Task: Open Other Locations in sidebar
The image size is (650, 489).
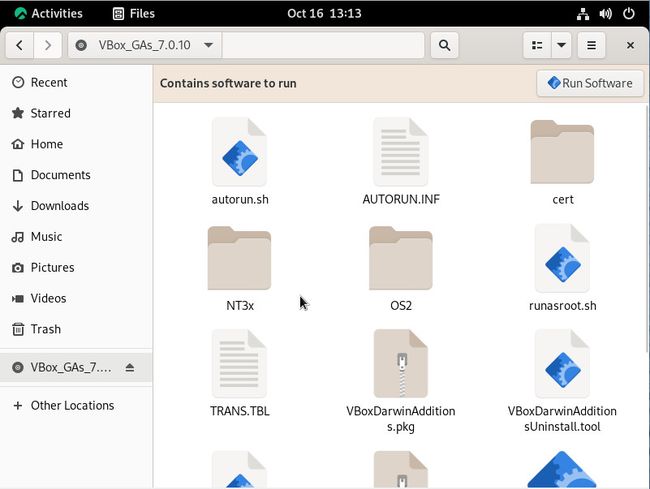Action: [x=76, y=405]
